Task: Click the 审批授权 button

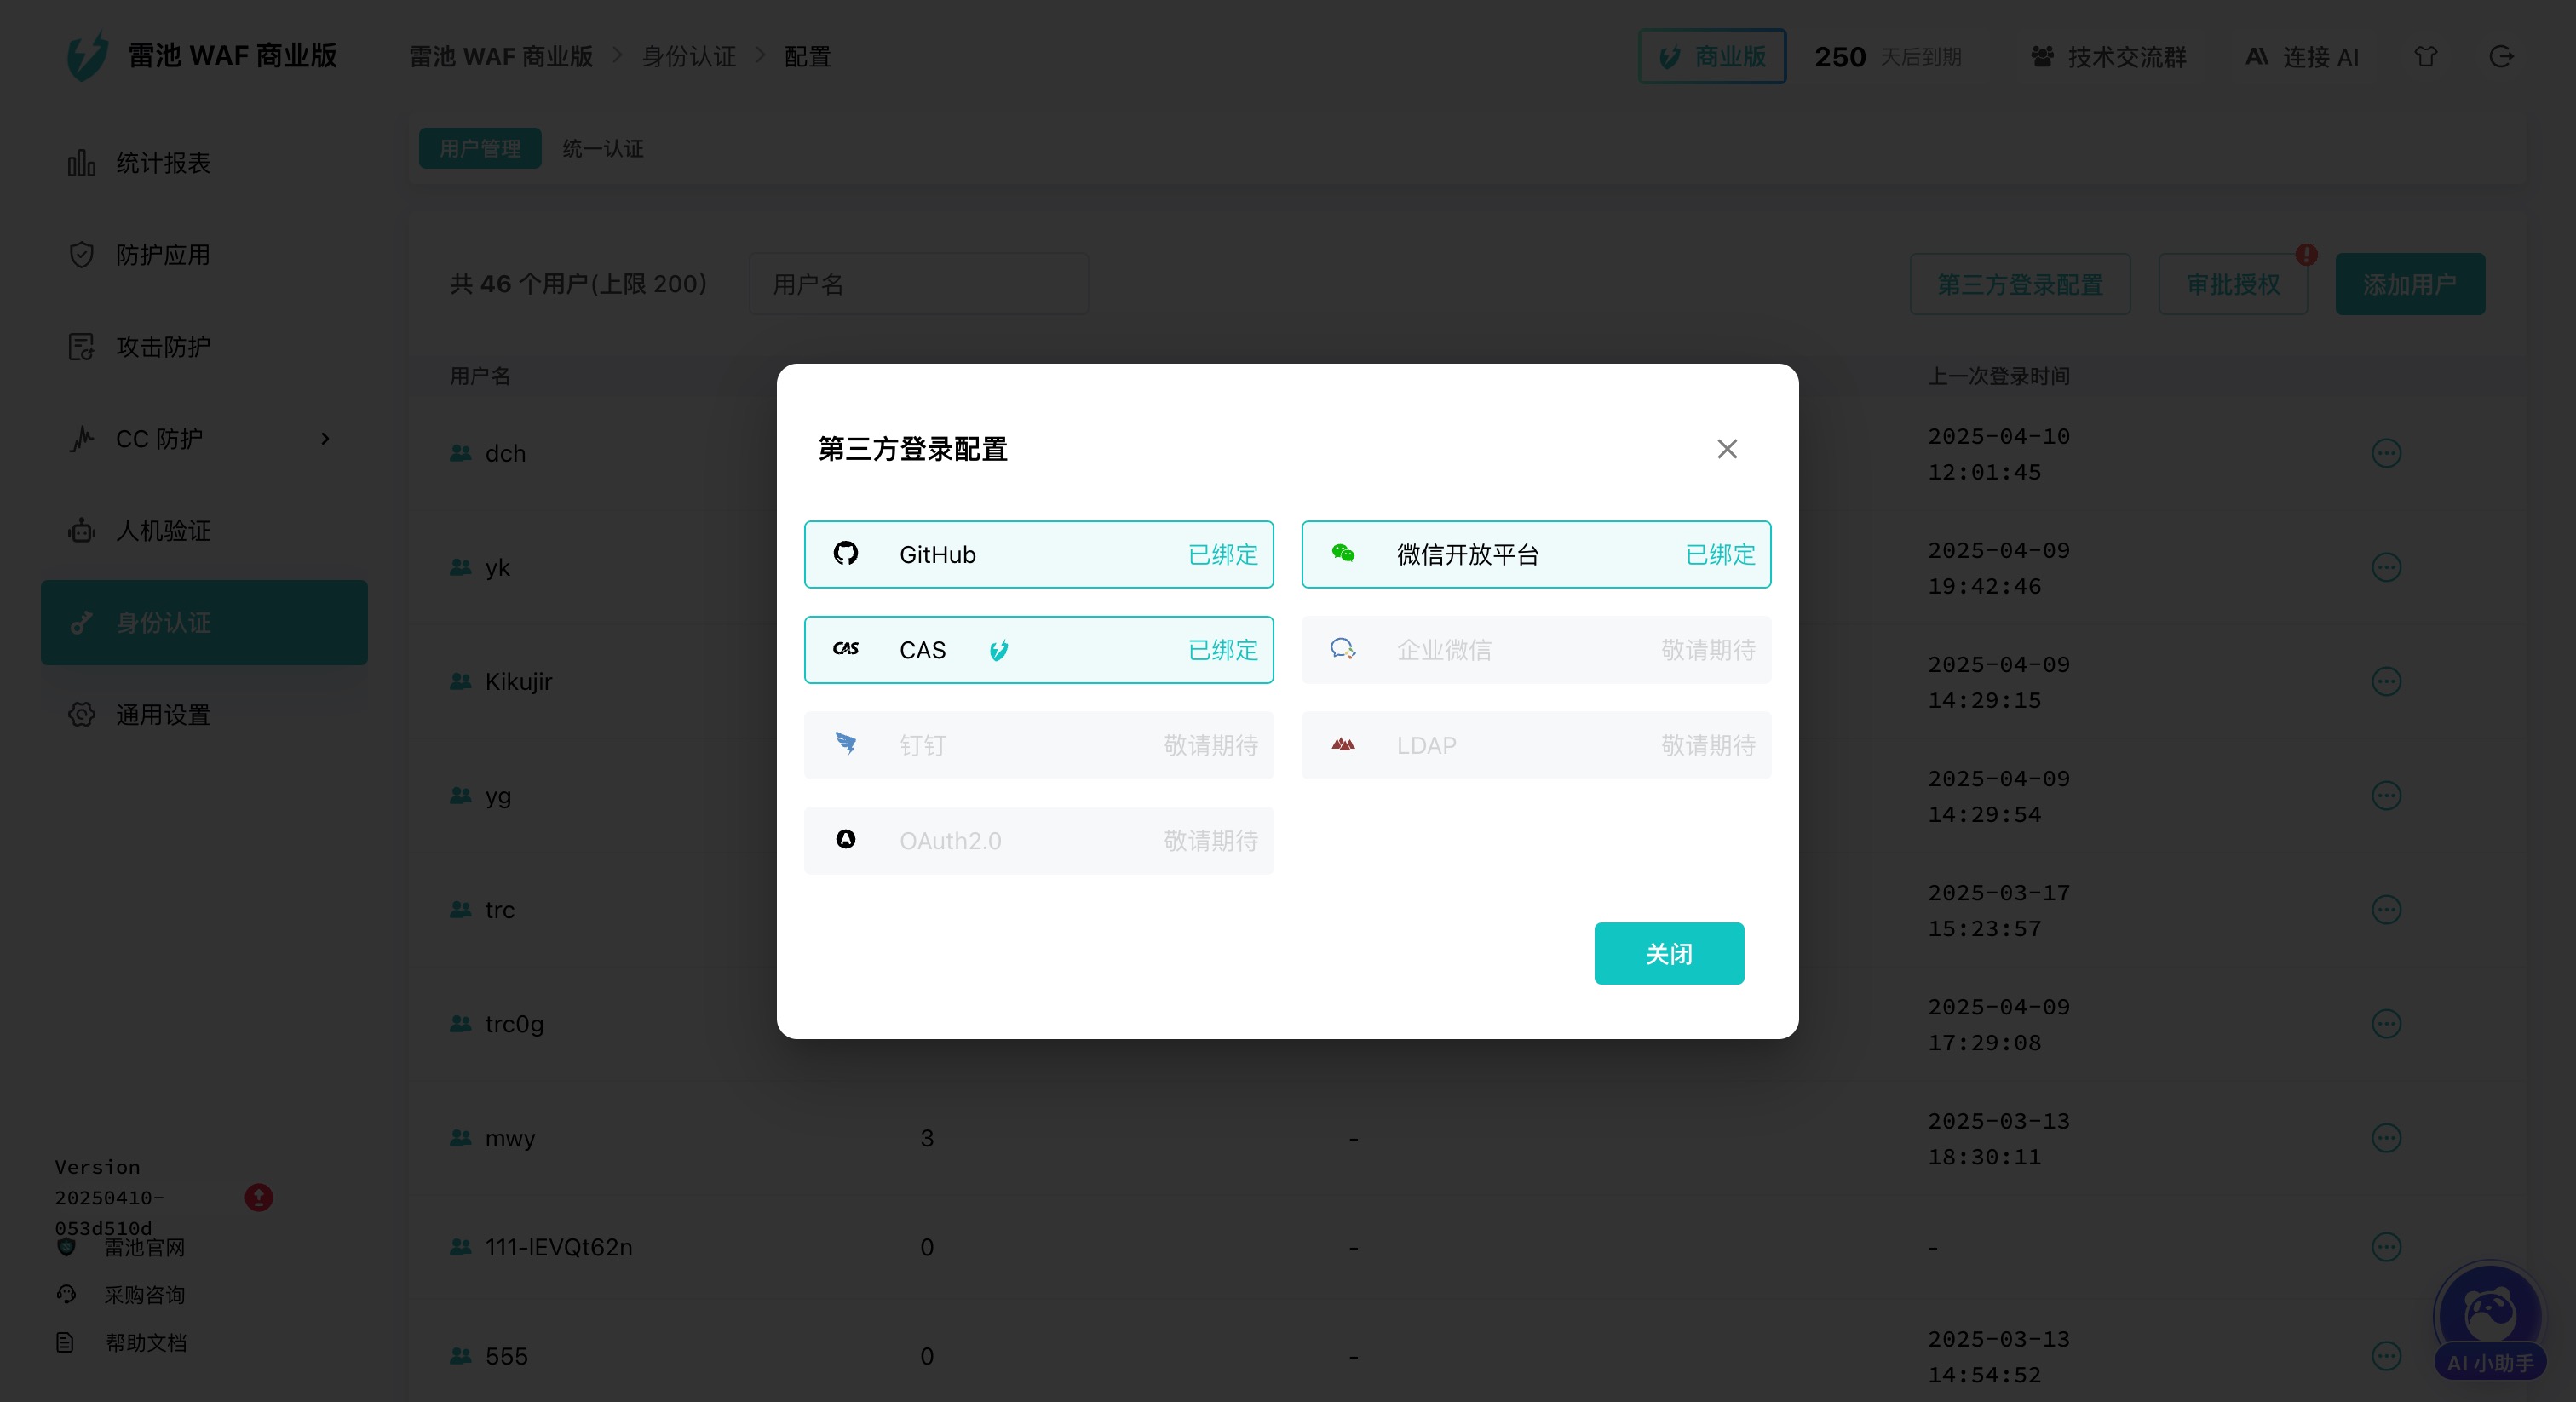Action: [x=2233, y=284]
